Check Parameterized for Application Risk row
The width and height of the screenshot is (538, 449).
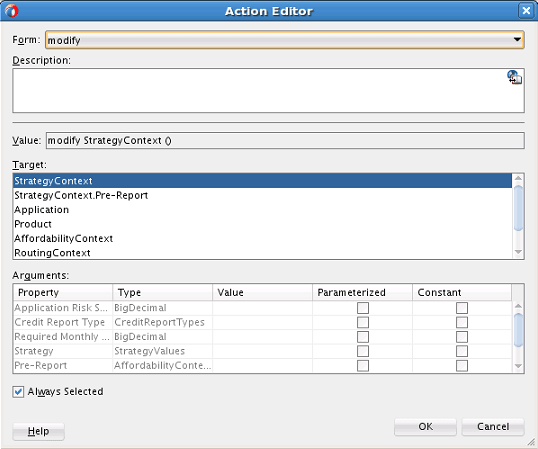363,308
